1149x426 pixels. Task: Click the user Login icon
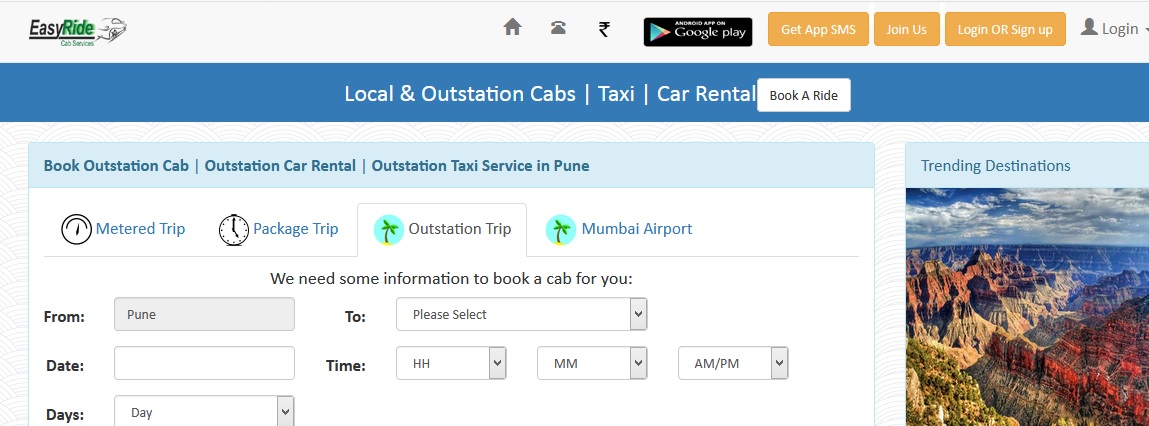coord(1089,28)
